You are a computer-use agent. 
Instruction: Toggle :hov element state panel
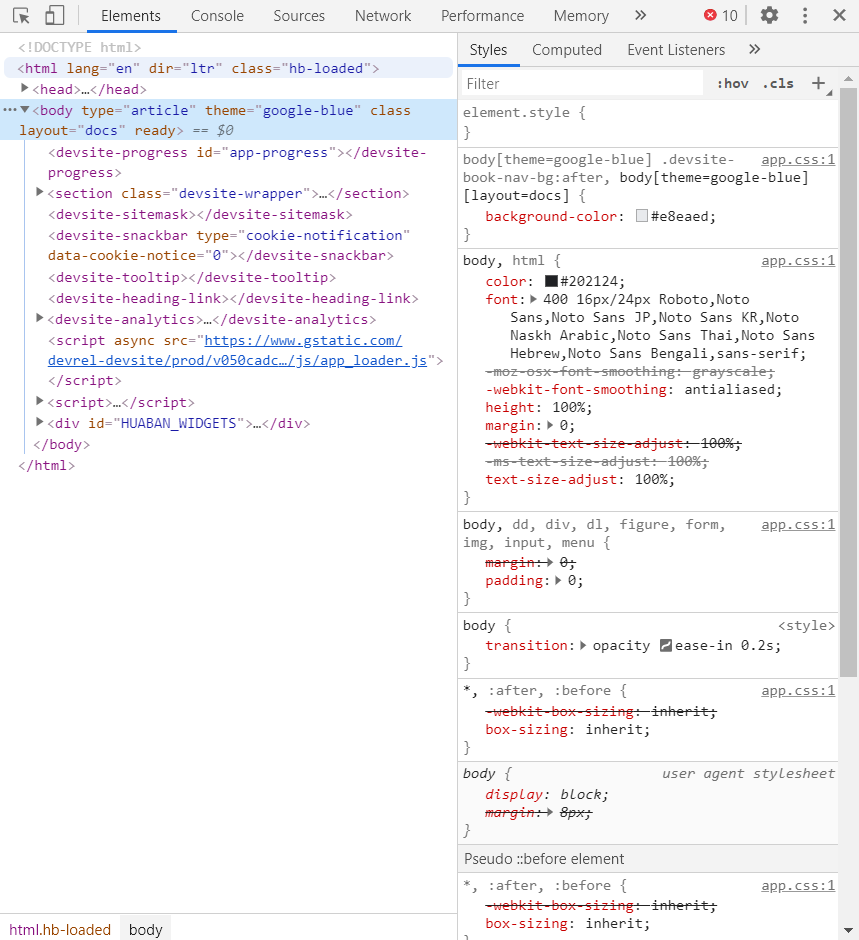point(733,84)
